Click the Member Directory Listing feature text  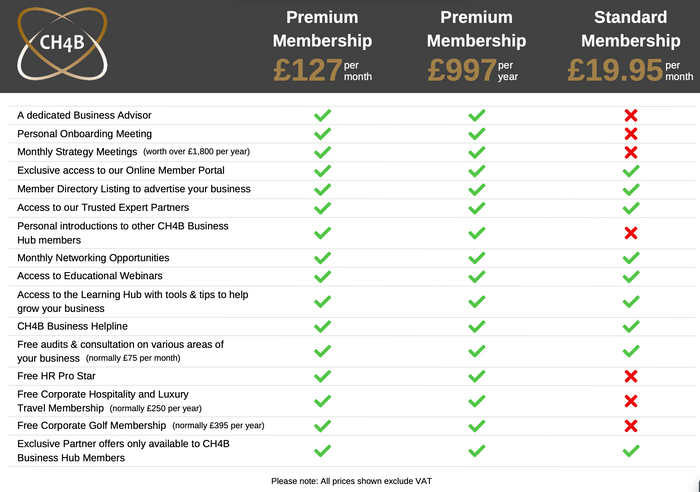click(x=134, y=189)
